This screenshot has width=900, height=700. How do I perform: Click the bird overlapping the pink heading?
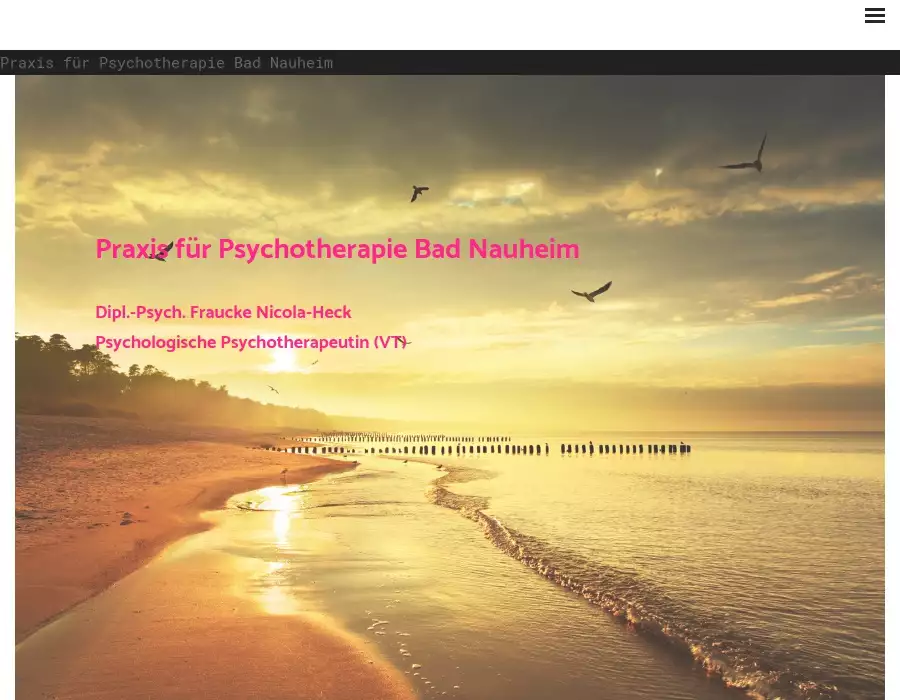click(161, 252)
